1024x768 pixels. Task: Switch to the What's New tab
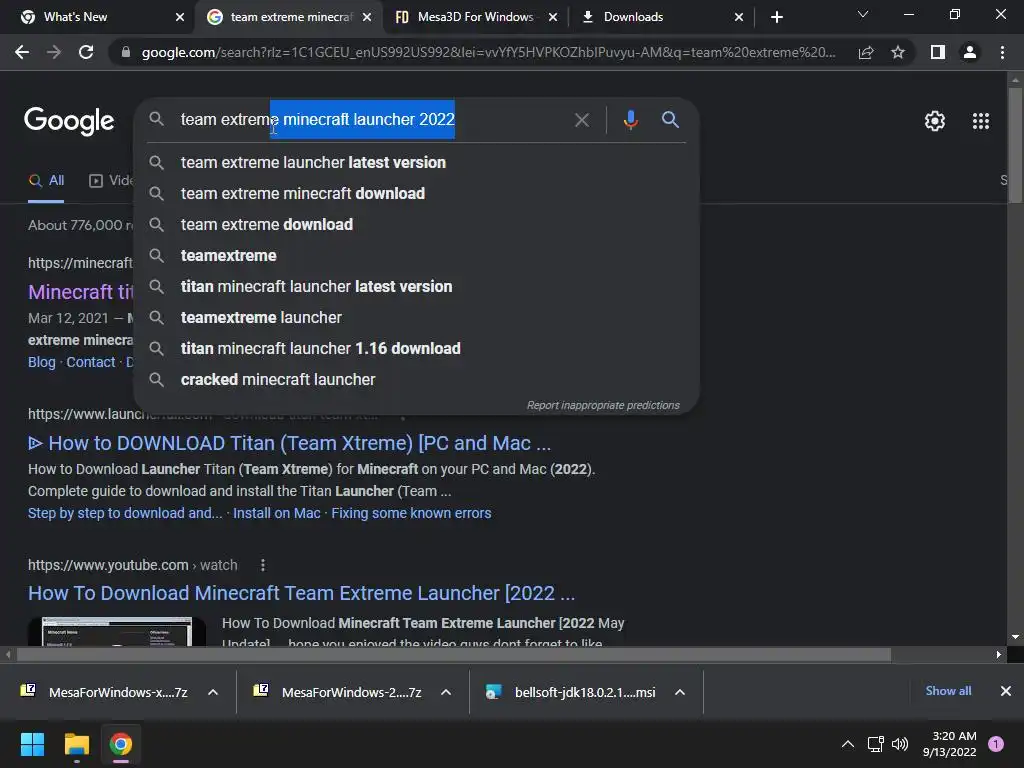[98, 17]
